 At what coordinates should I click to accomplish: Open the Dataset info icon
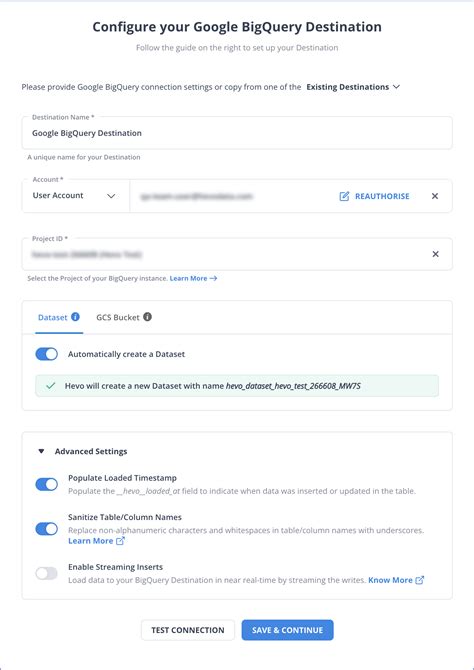[76, 317]
